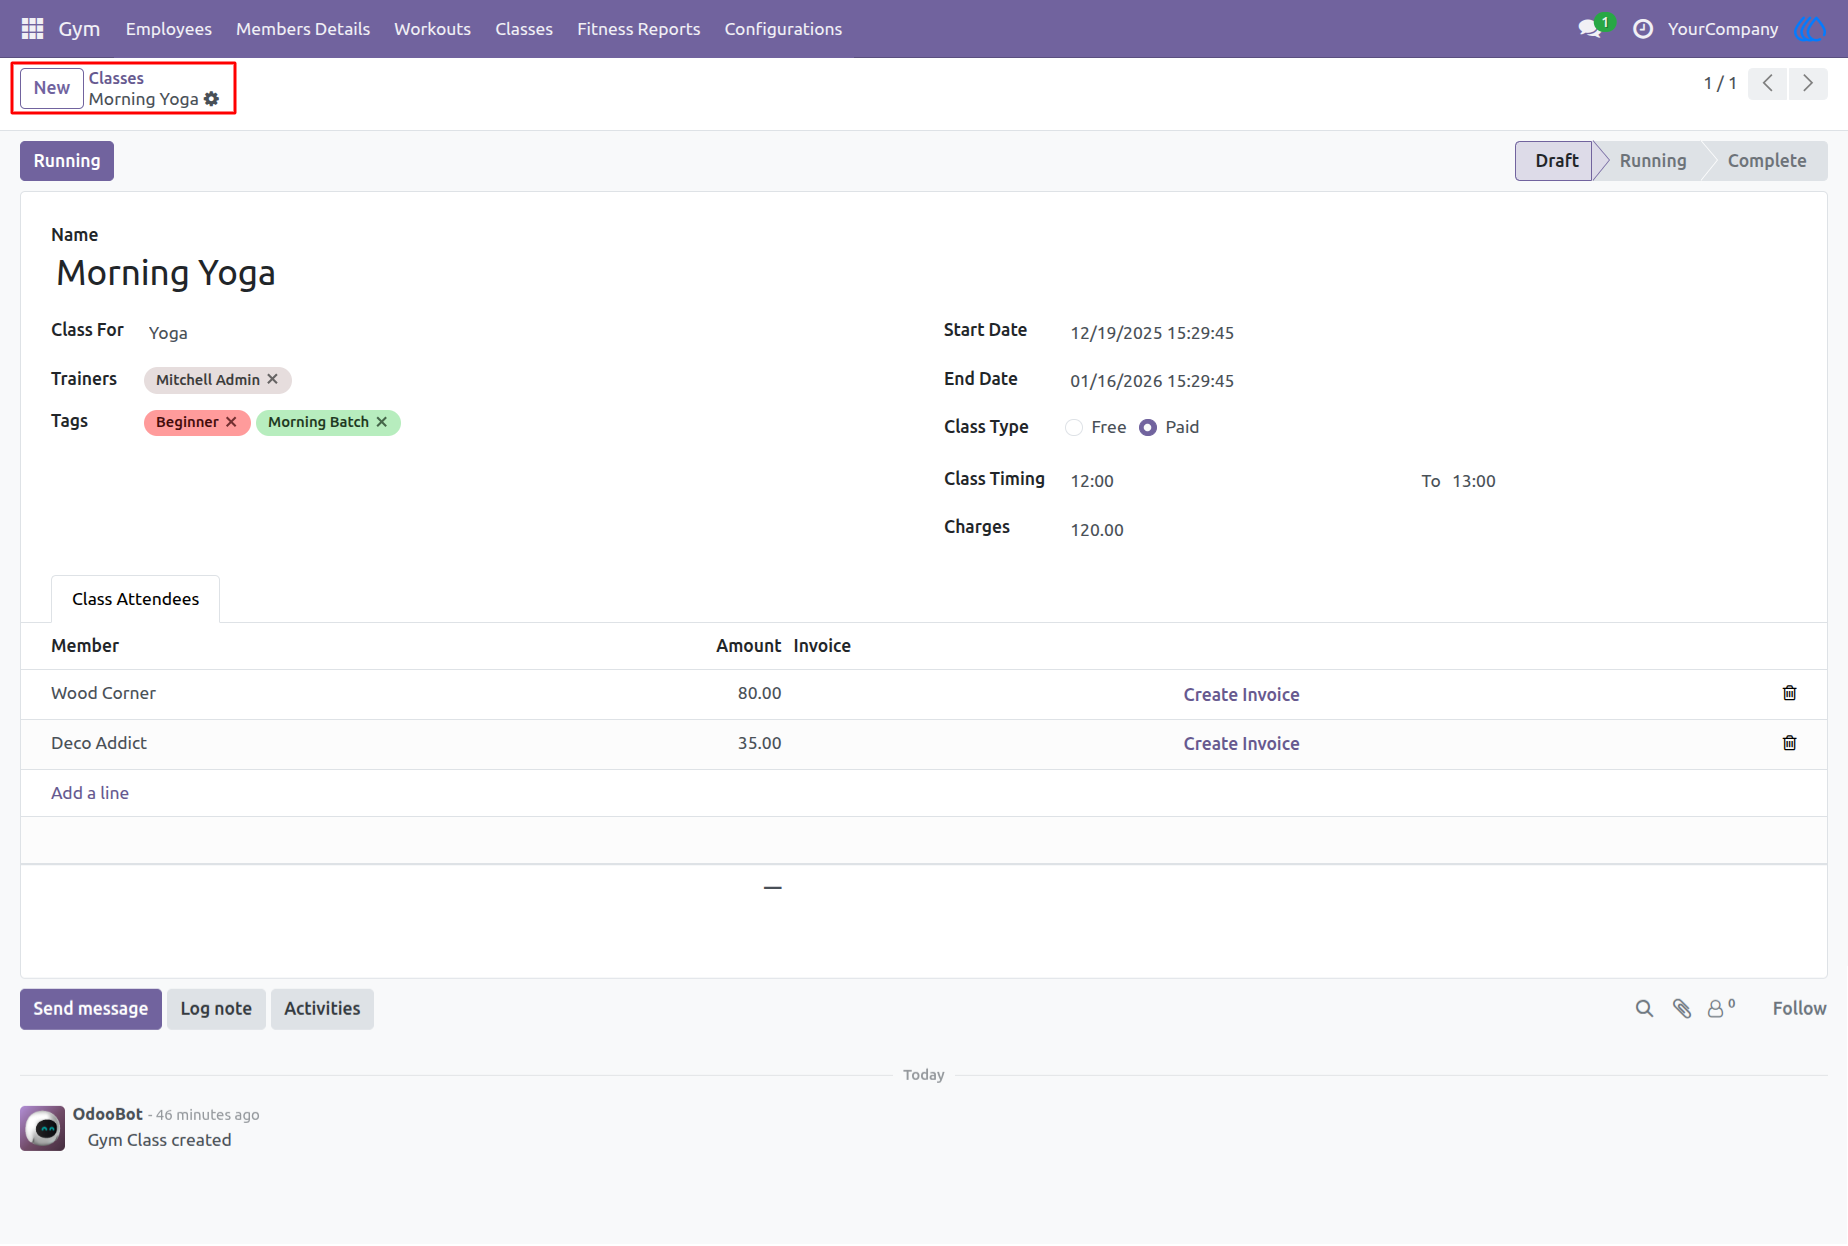Image resolution: width=1848 pixels, height=1246 pixels.
Task: Select the Paid class type
Action: coord(1148,428)
